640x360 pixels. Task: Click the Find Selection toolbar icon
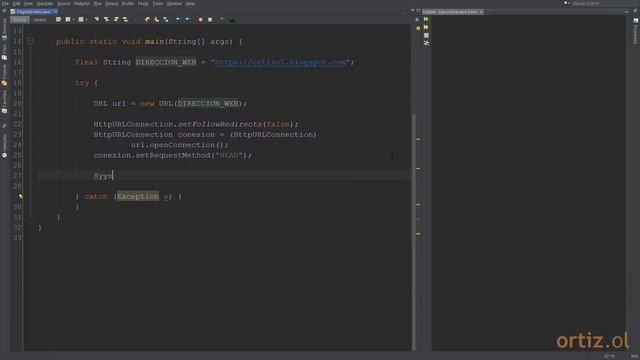(97, 20)
